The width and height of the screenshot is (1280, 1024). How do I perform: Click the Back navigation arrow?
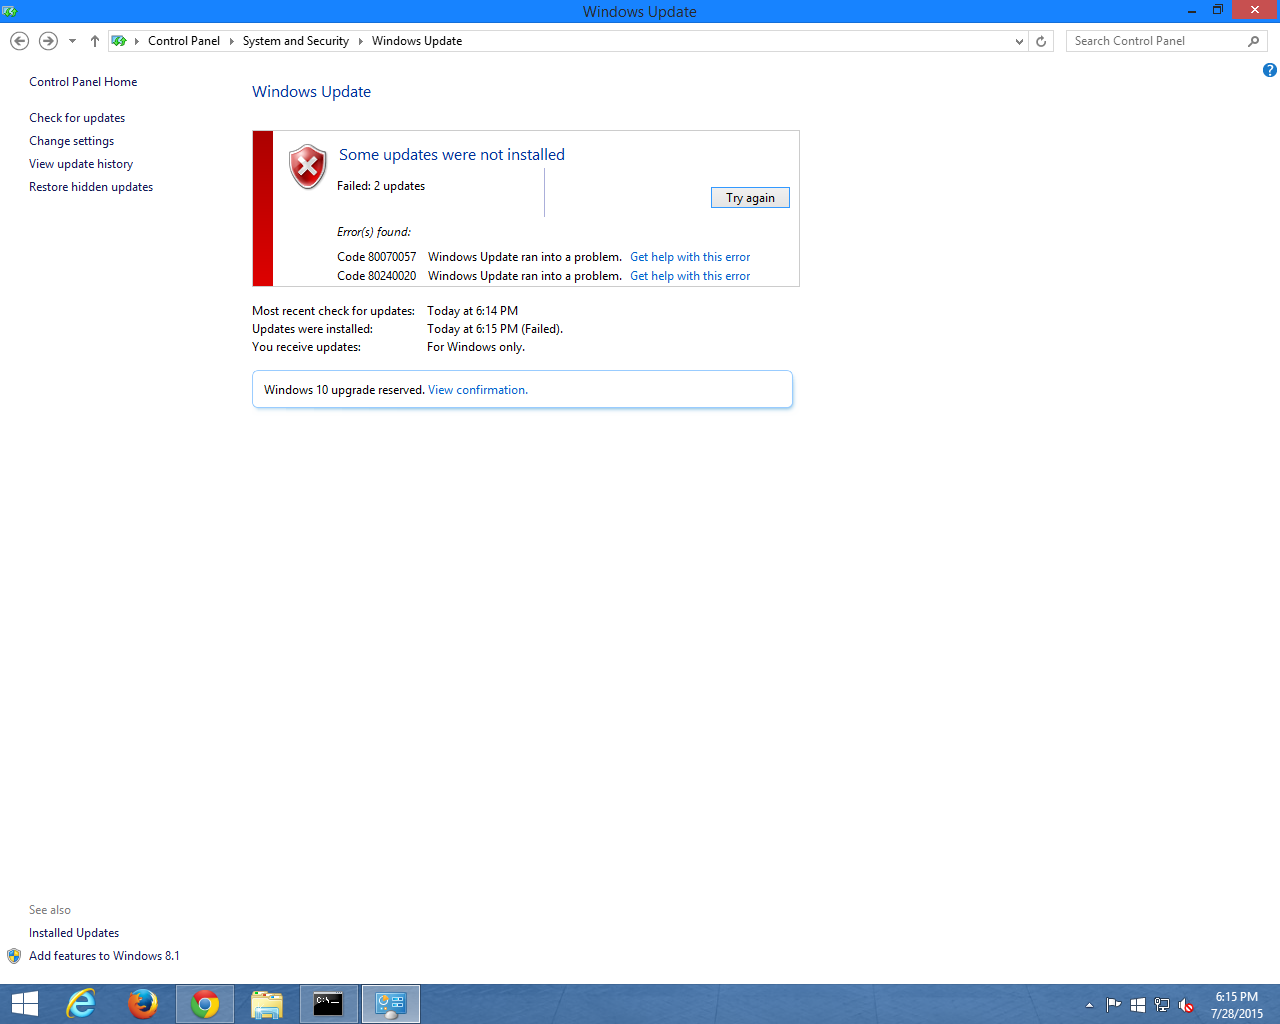point(19,41)
